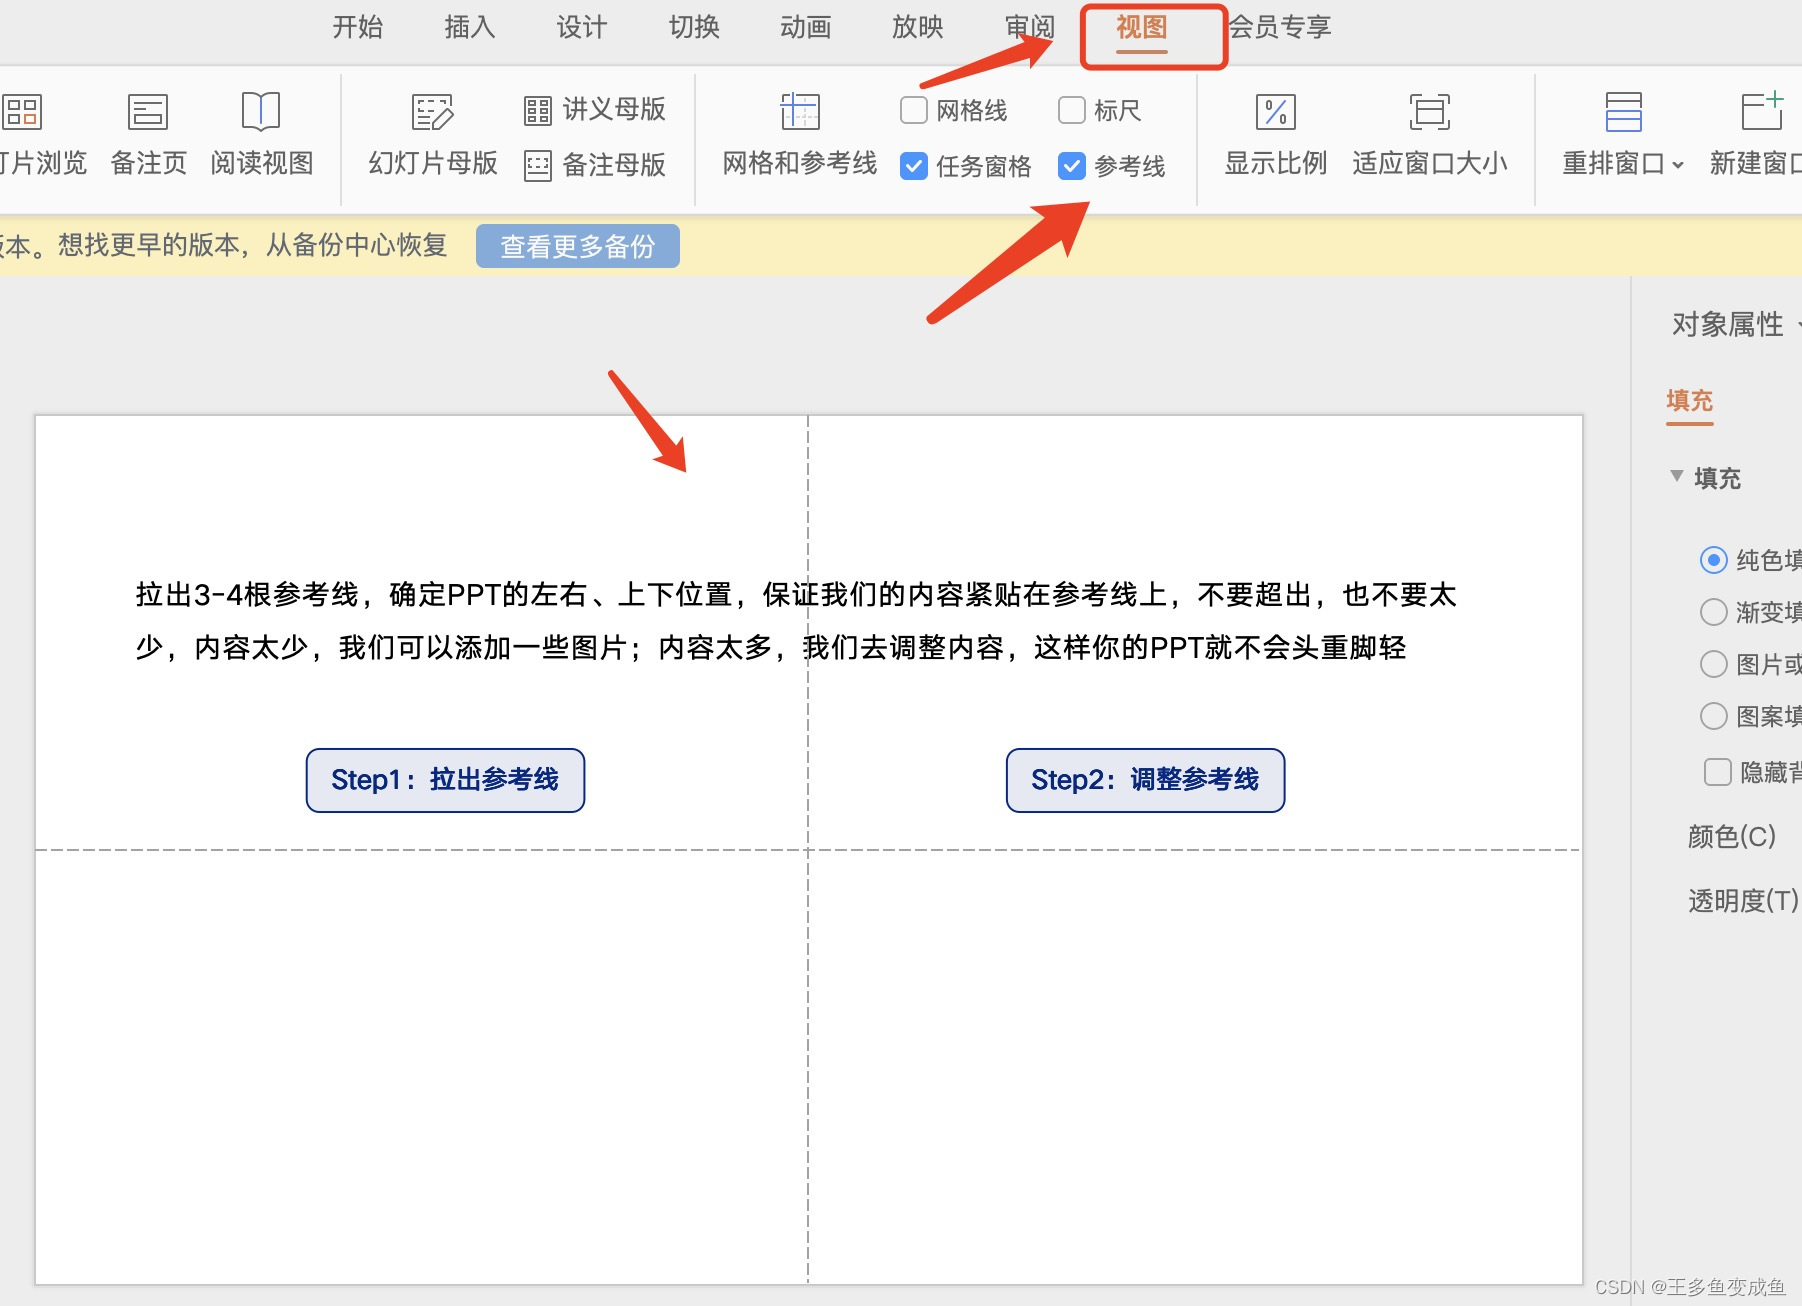
Task: Open the Zoom ratio (显示比例) dialog
Action: [1275, 136]
